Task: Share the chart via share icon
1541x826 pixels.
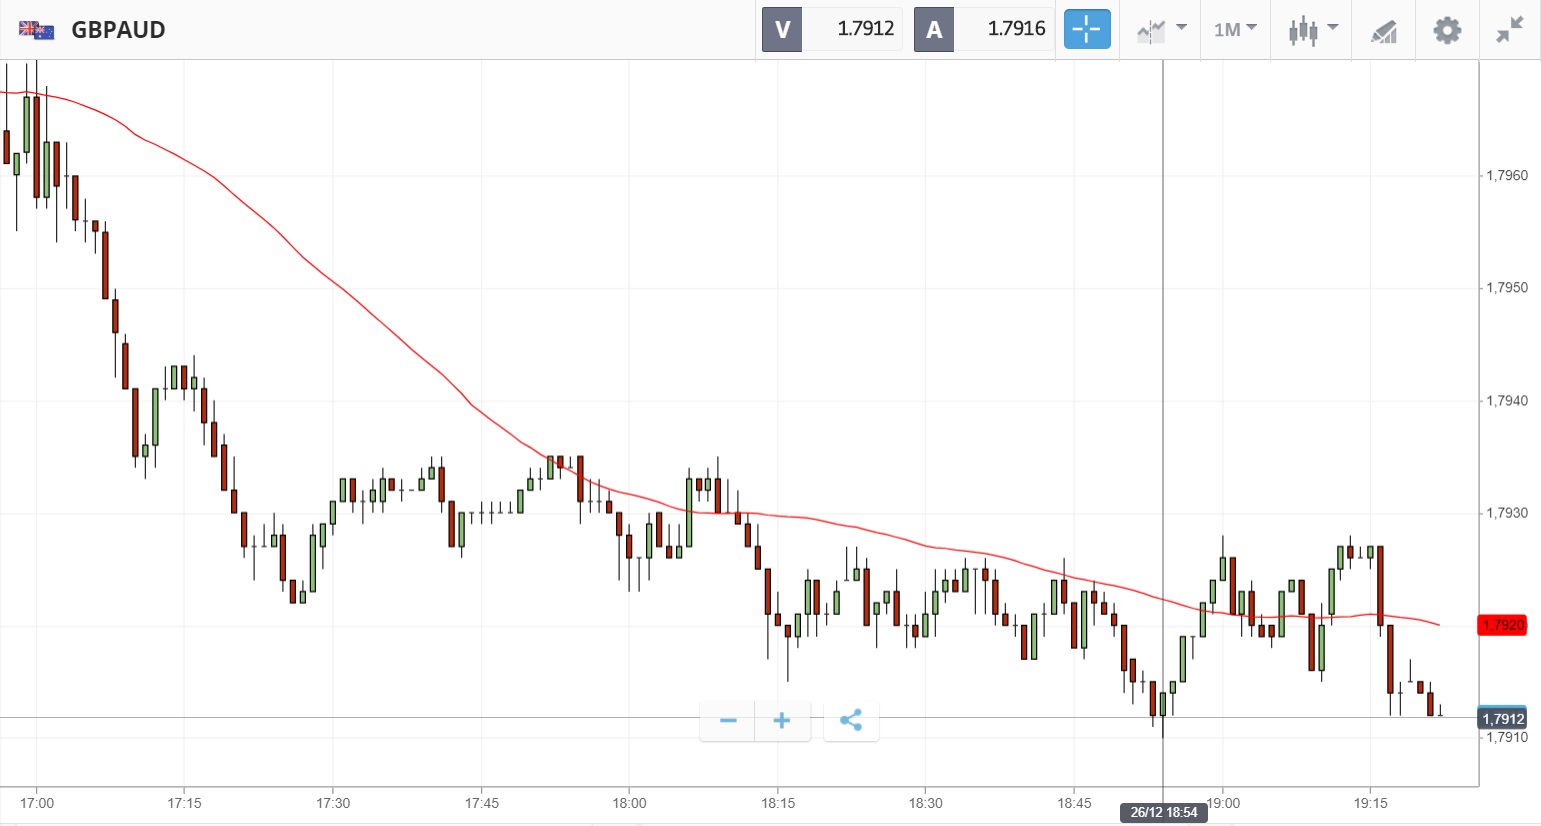Action: pos(851,721)
